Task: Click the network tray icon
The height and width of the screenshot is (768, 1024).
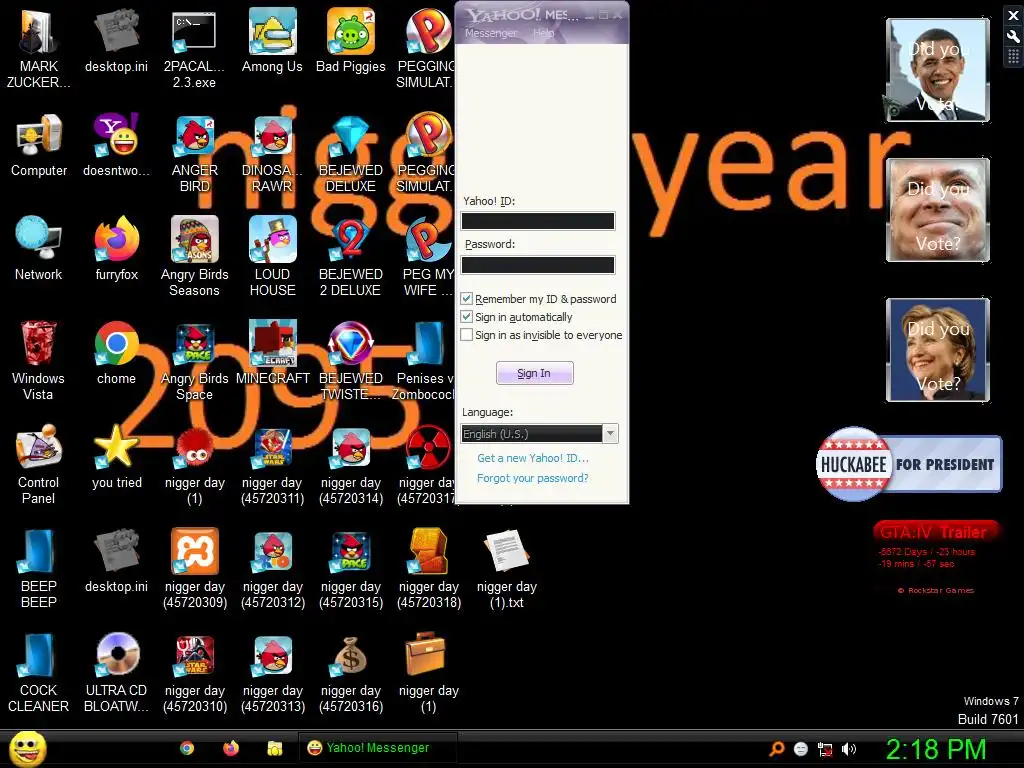Action: (825, 749)
